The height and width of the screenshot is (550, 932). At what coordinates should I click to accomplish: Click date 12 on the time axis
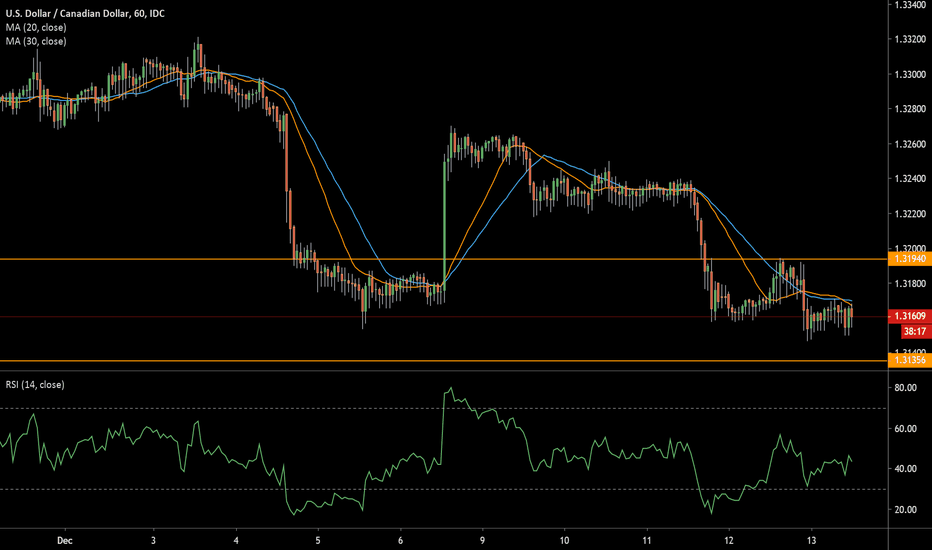coord(730,536)
